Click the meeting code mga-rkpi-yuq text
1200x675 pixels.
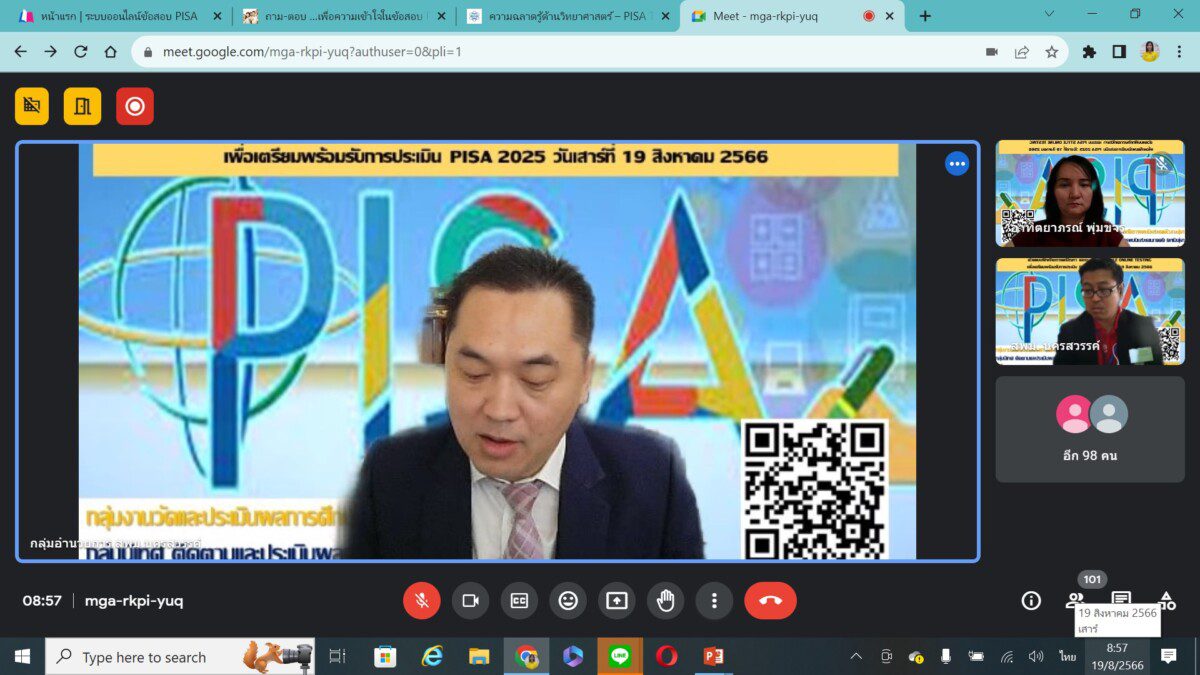pos(134,601)
